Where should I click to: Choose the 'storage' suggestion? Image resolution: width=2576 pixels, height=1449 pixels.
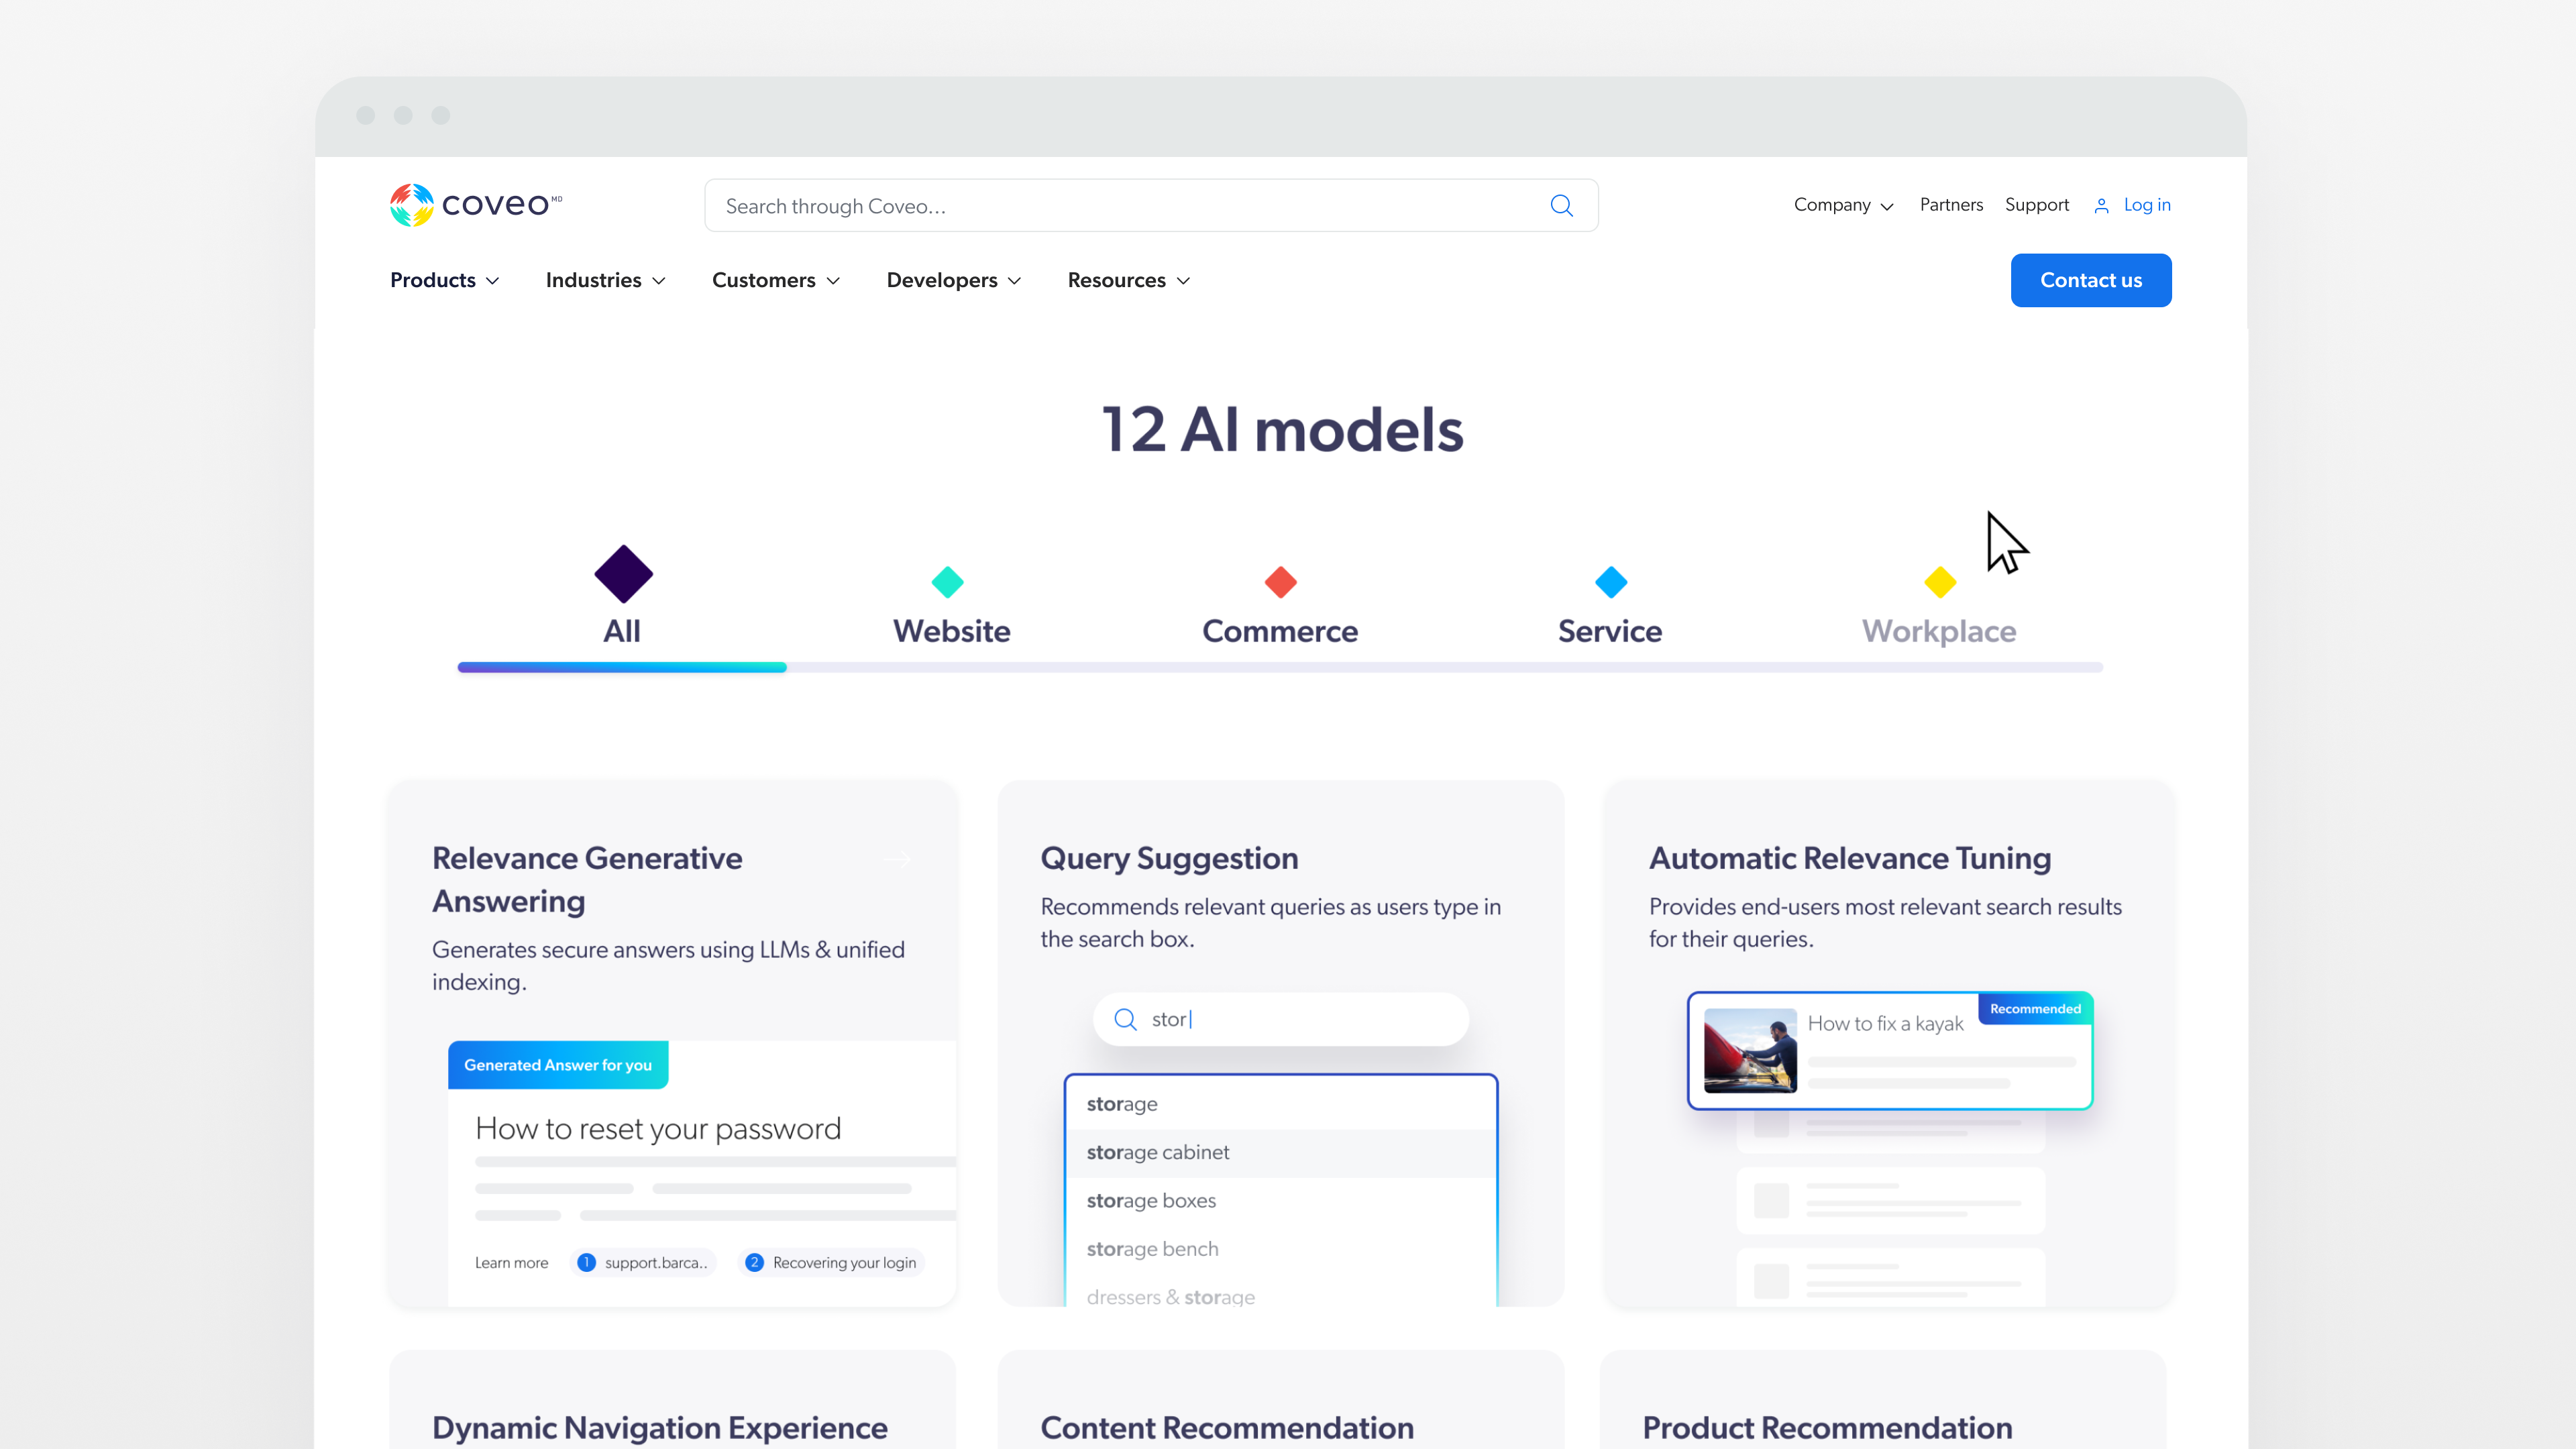pyautogui.click(x=1280, y=1104)
